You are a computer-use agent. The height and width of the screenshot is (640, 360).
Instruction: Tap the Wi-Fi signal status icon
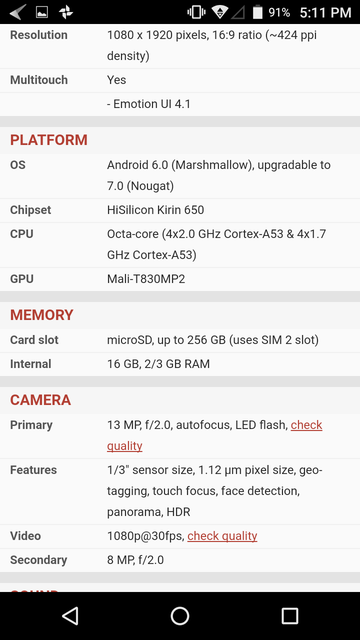(x=220, y=12)
